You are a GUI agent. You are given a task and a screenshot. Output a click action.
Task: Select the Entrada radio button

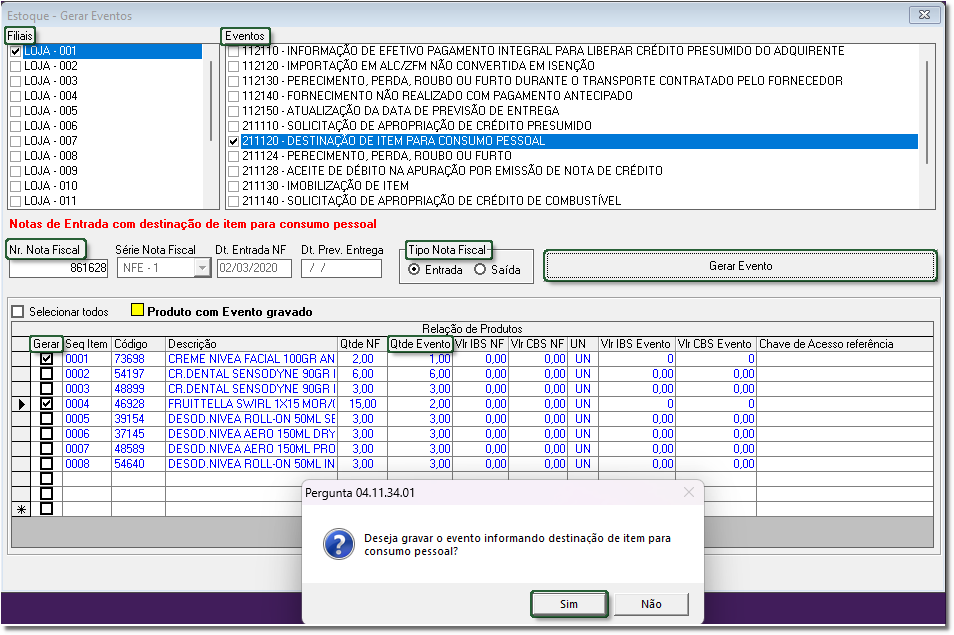click(x=414, y=269)
